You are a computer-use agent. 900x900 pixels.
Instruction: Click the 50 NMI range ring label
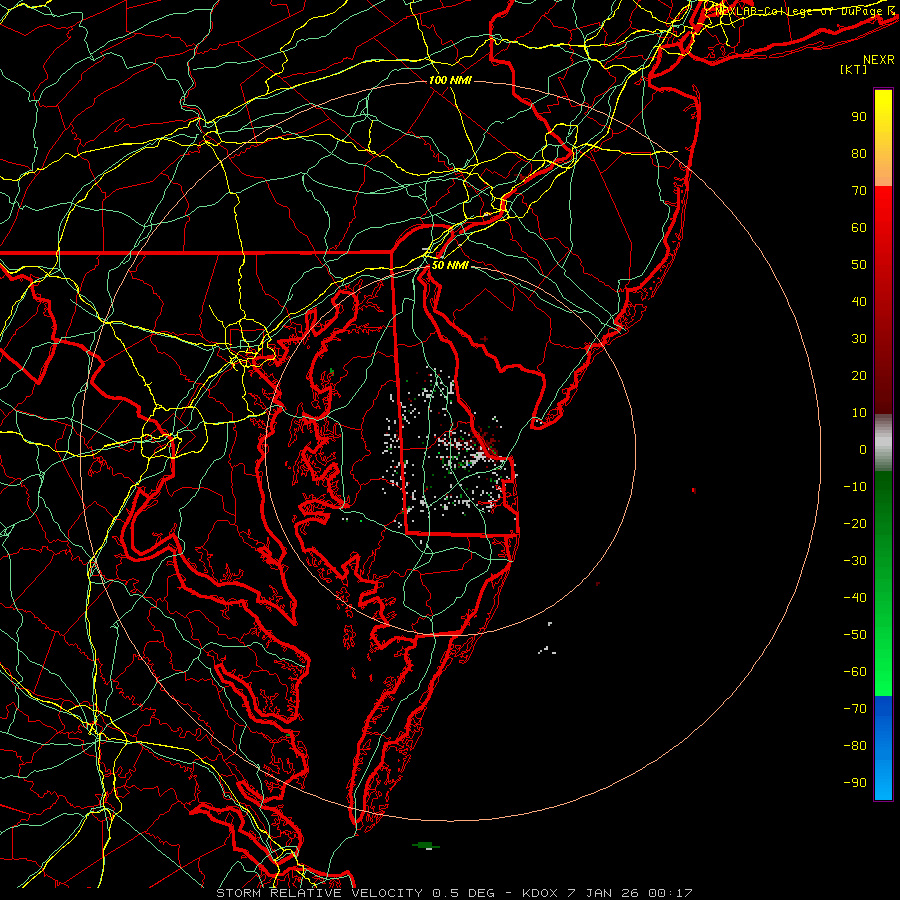(450, 265)
